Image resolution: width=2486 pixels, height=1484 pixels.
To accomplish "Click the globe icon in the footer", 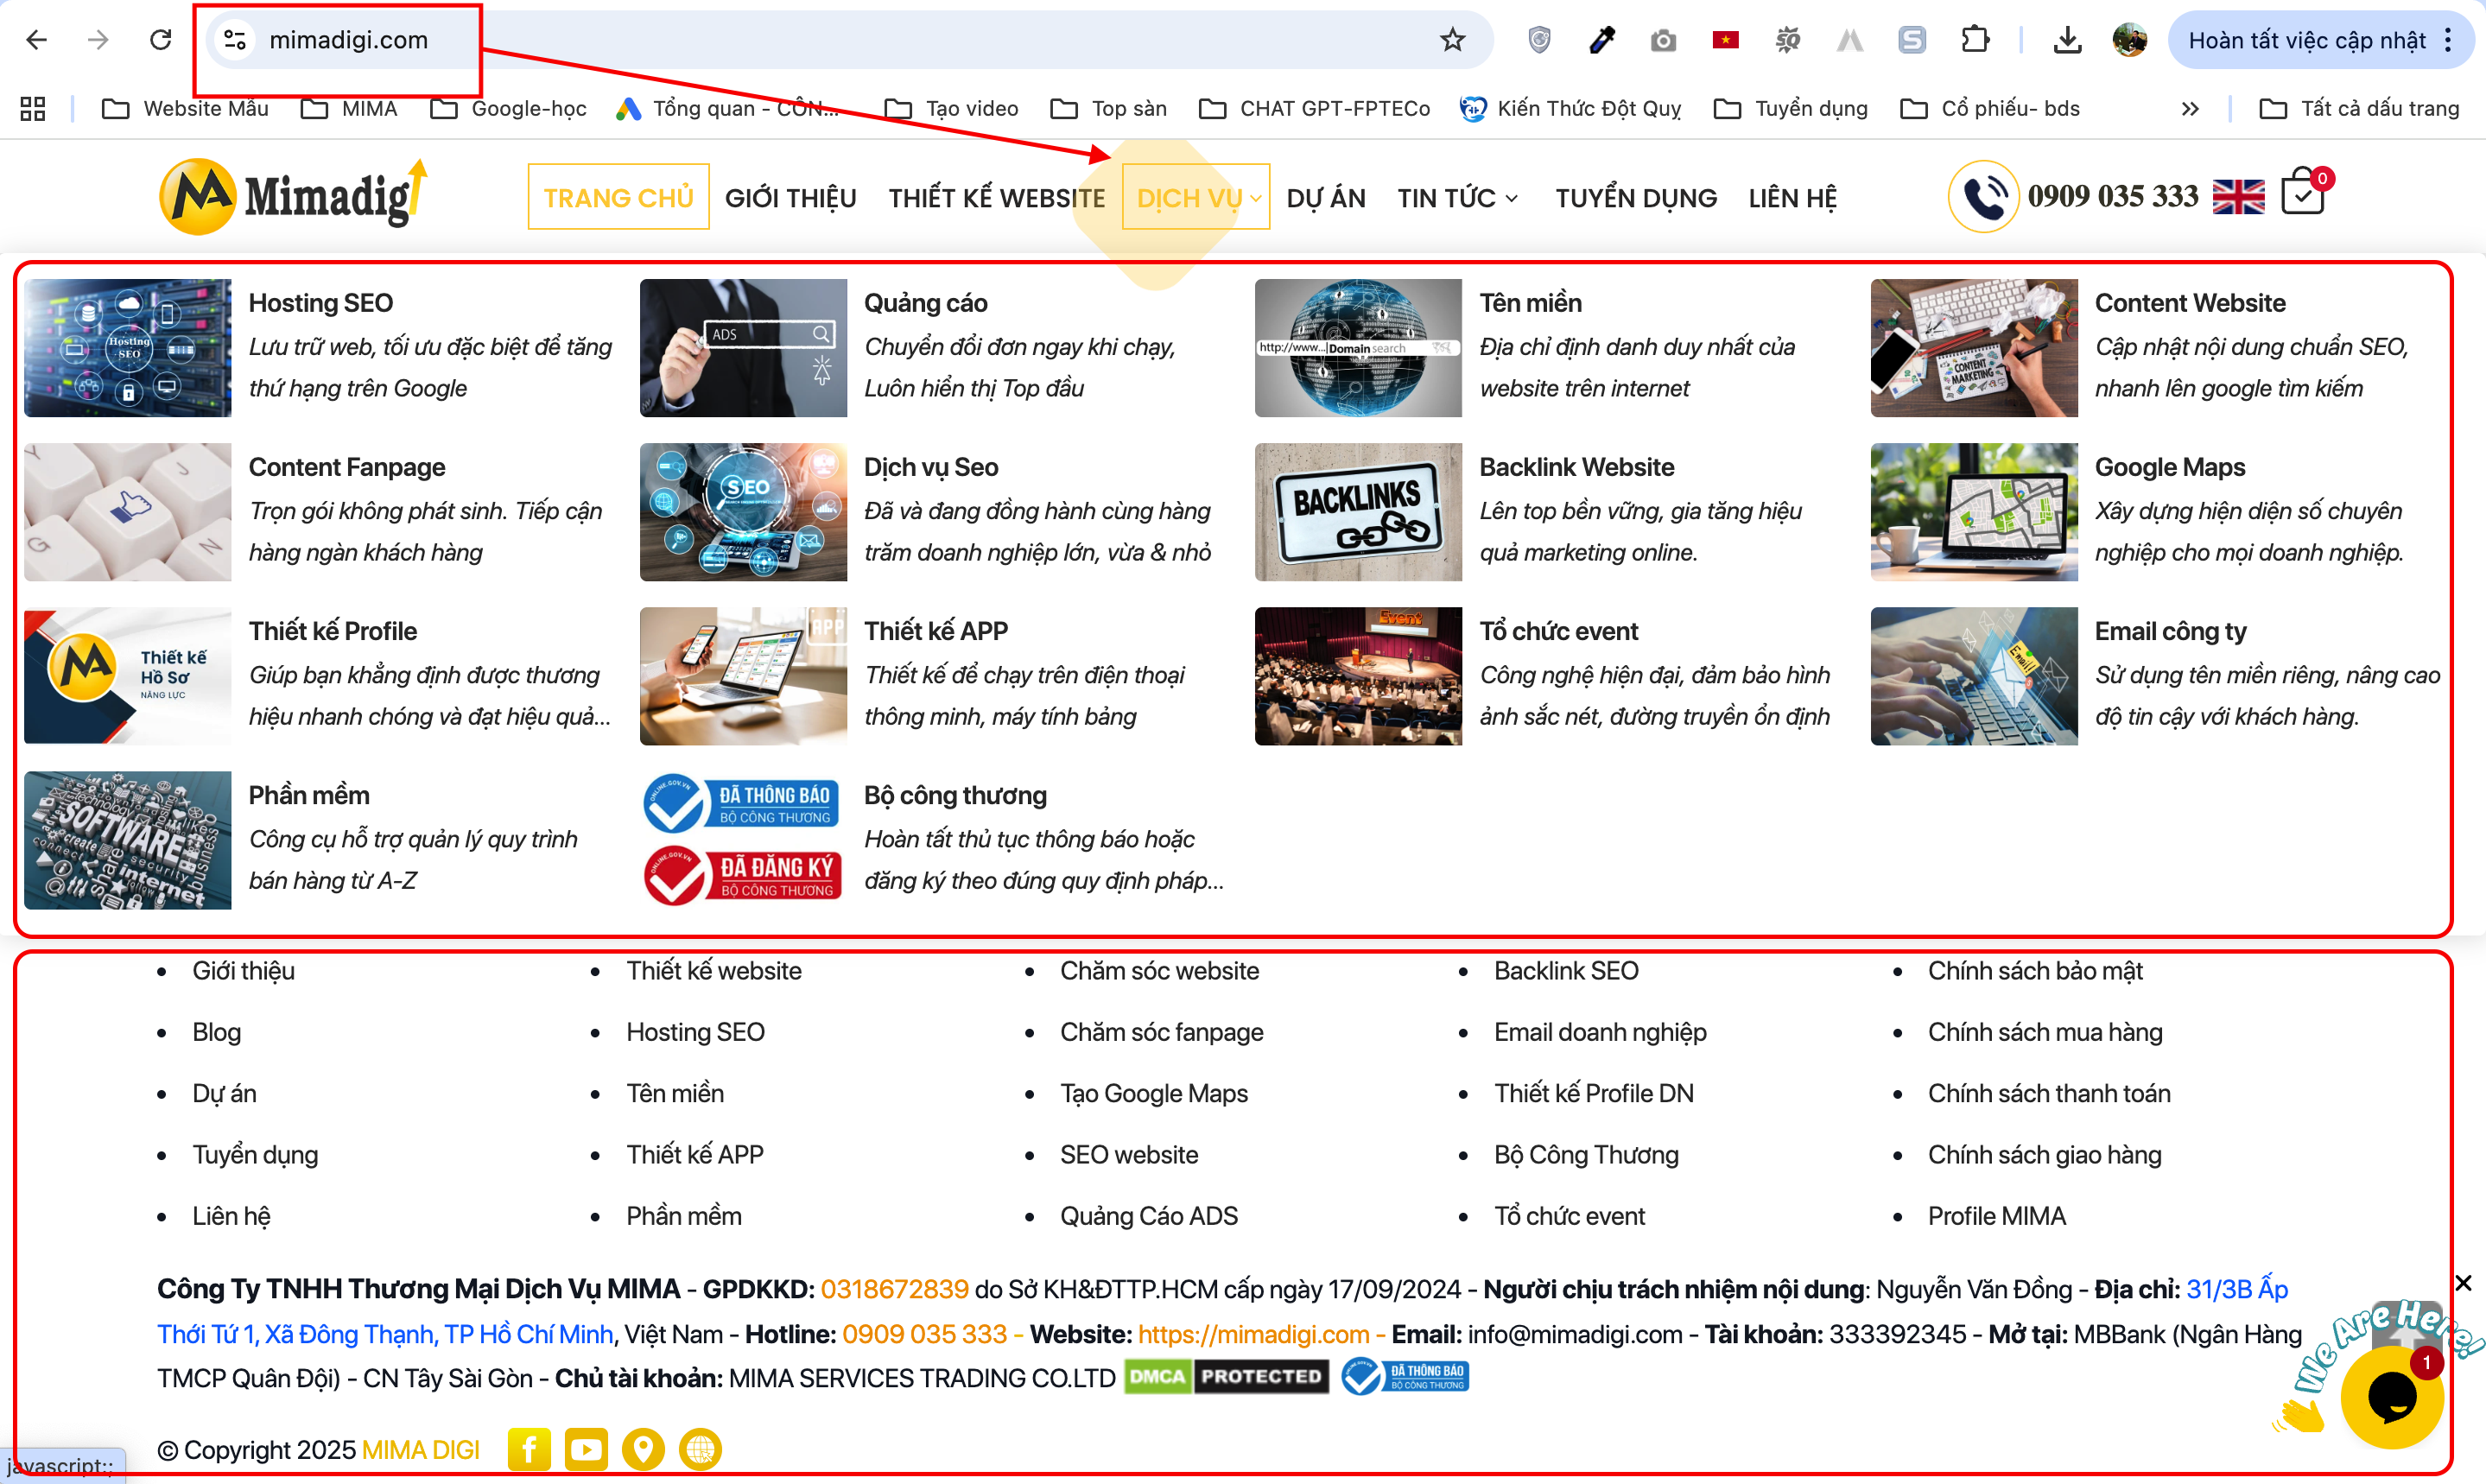I will (700, 1449).
